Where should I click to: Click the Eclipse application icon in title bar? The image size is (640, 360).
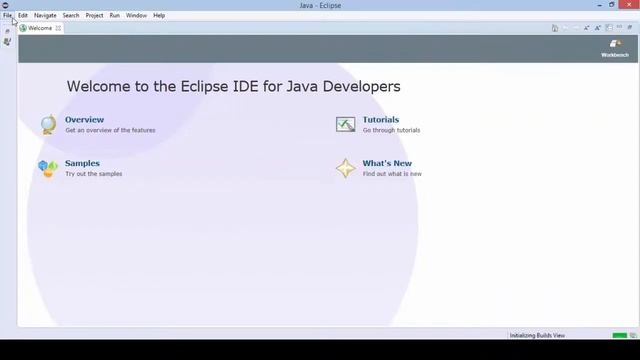pyautogui.click(x=5, y=5)
